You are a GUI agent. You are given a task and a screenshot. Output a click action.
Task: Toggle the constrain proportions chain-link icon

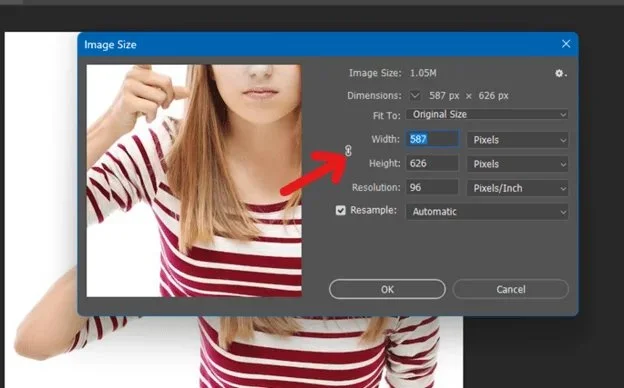[348, 151]
